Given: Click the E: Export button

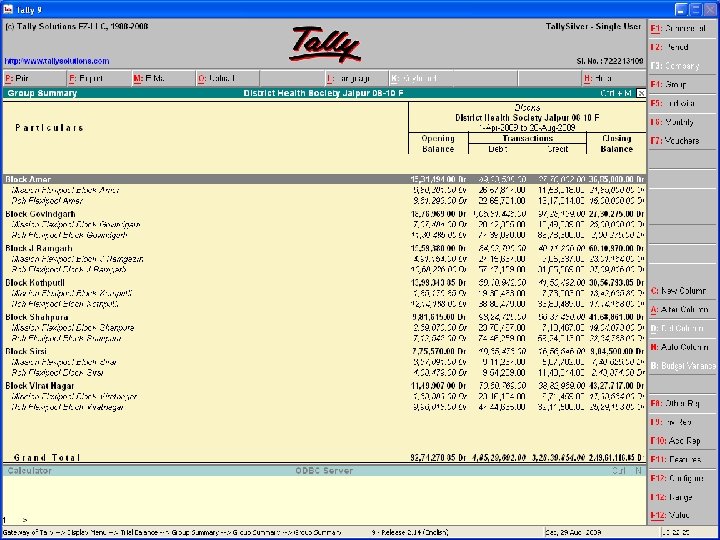Looking at the screenshot, I should (99, 79).
